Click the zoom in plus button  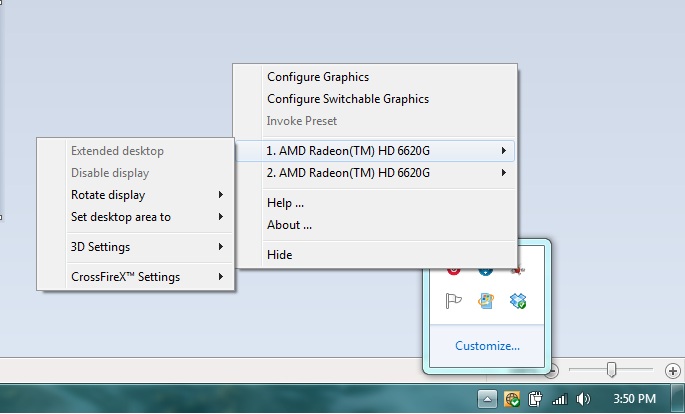(673, 371)
